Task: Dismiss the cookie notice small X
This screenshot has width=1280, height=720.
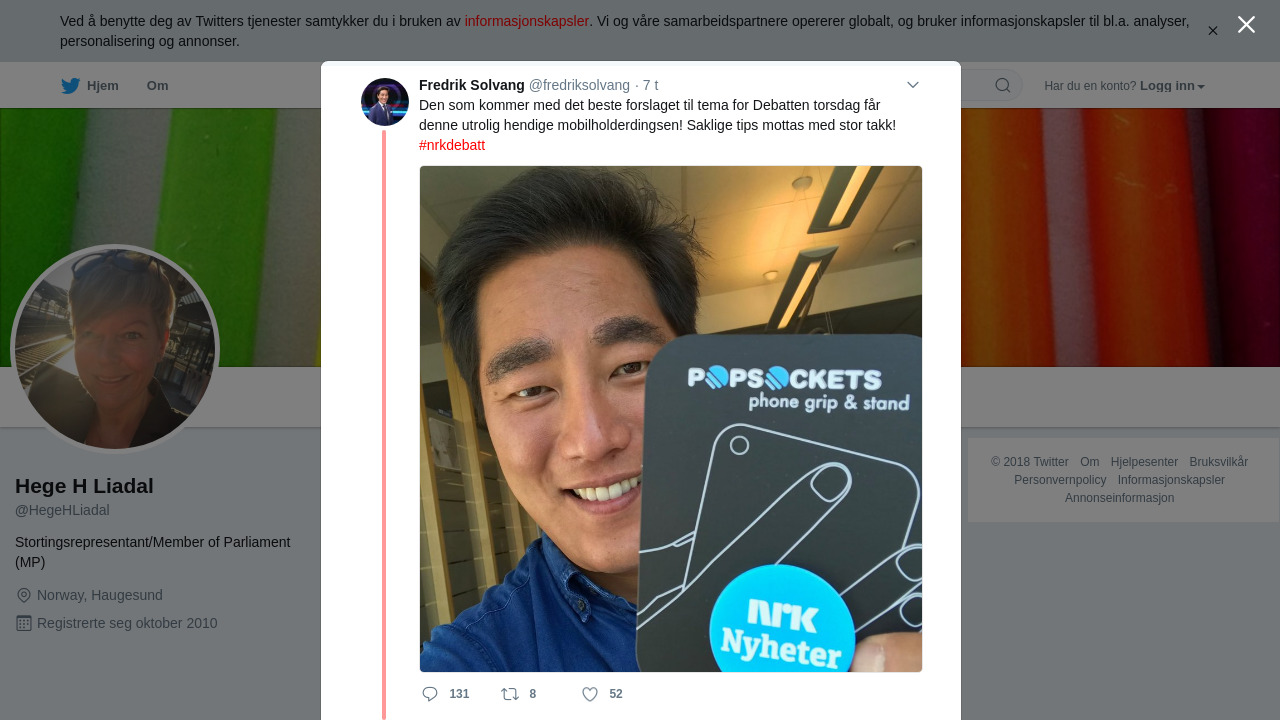Action: click(1213, 31)
